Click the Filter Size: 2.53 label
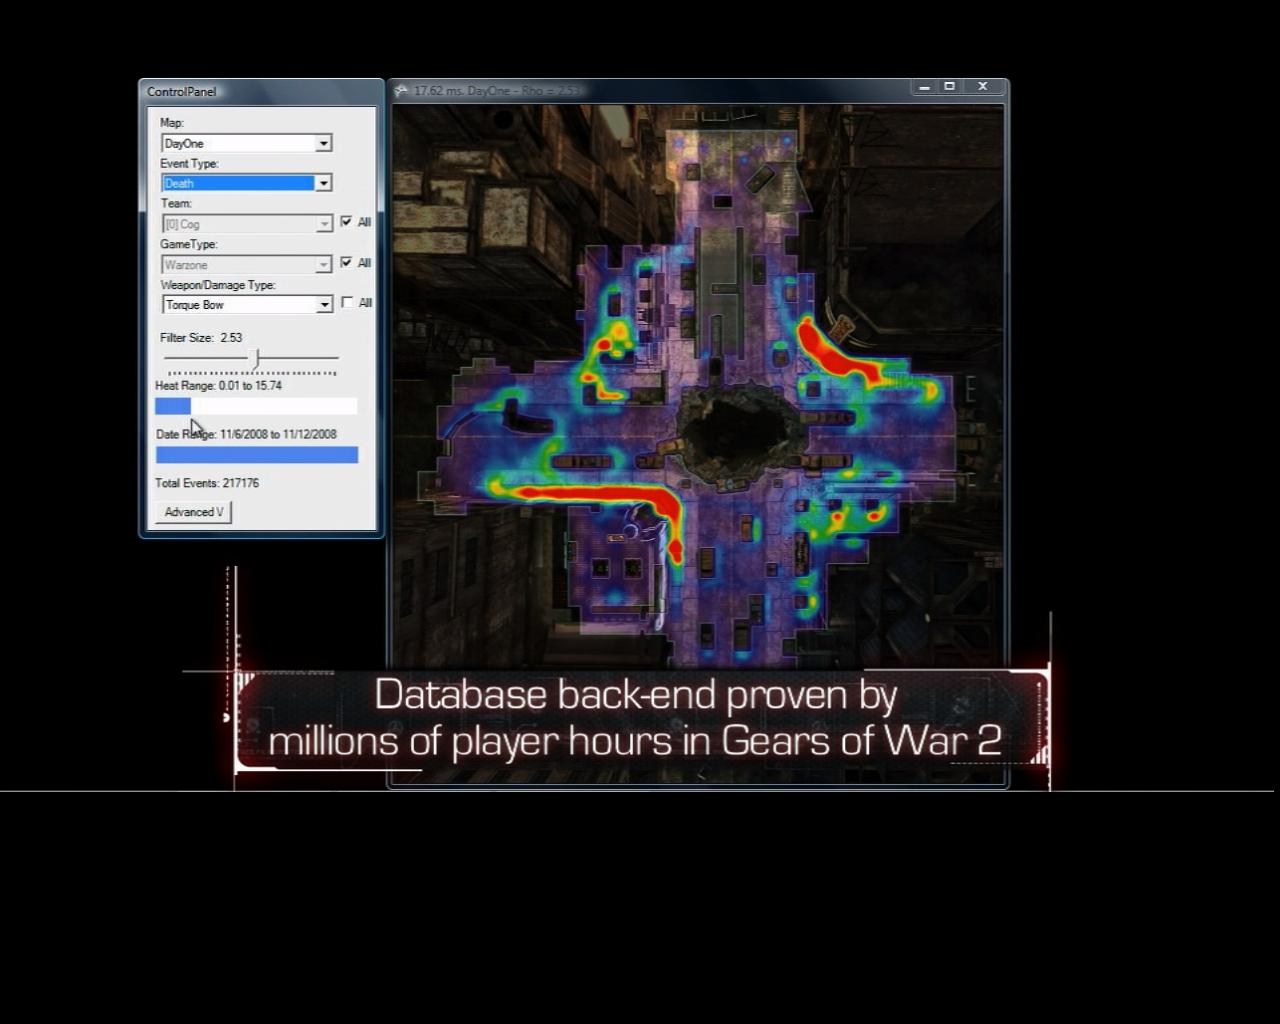 point(201,338)
